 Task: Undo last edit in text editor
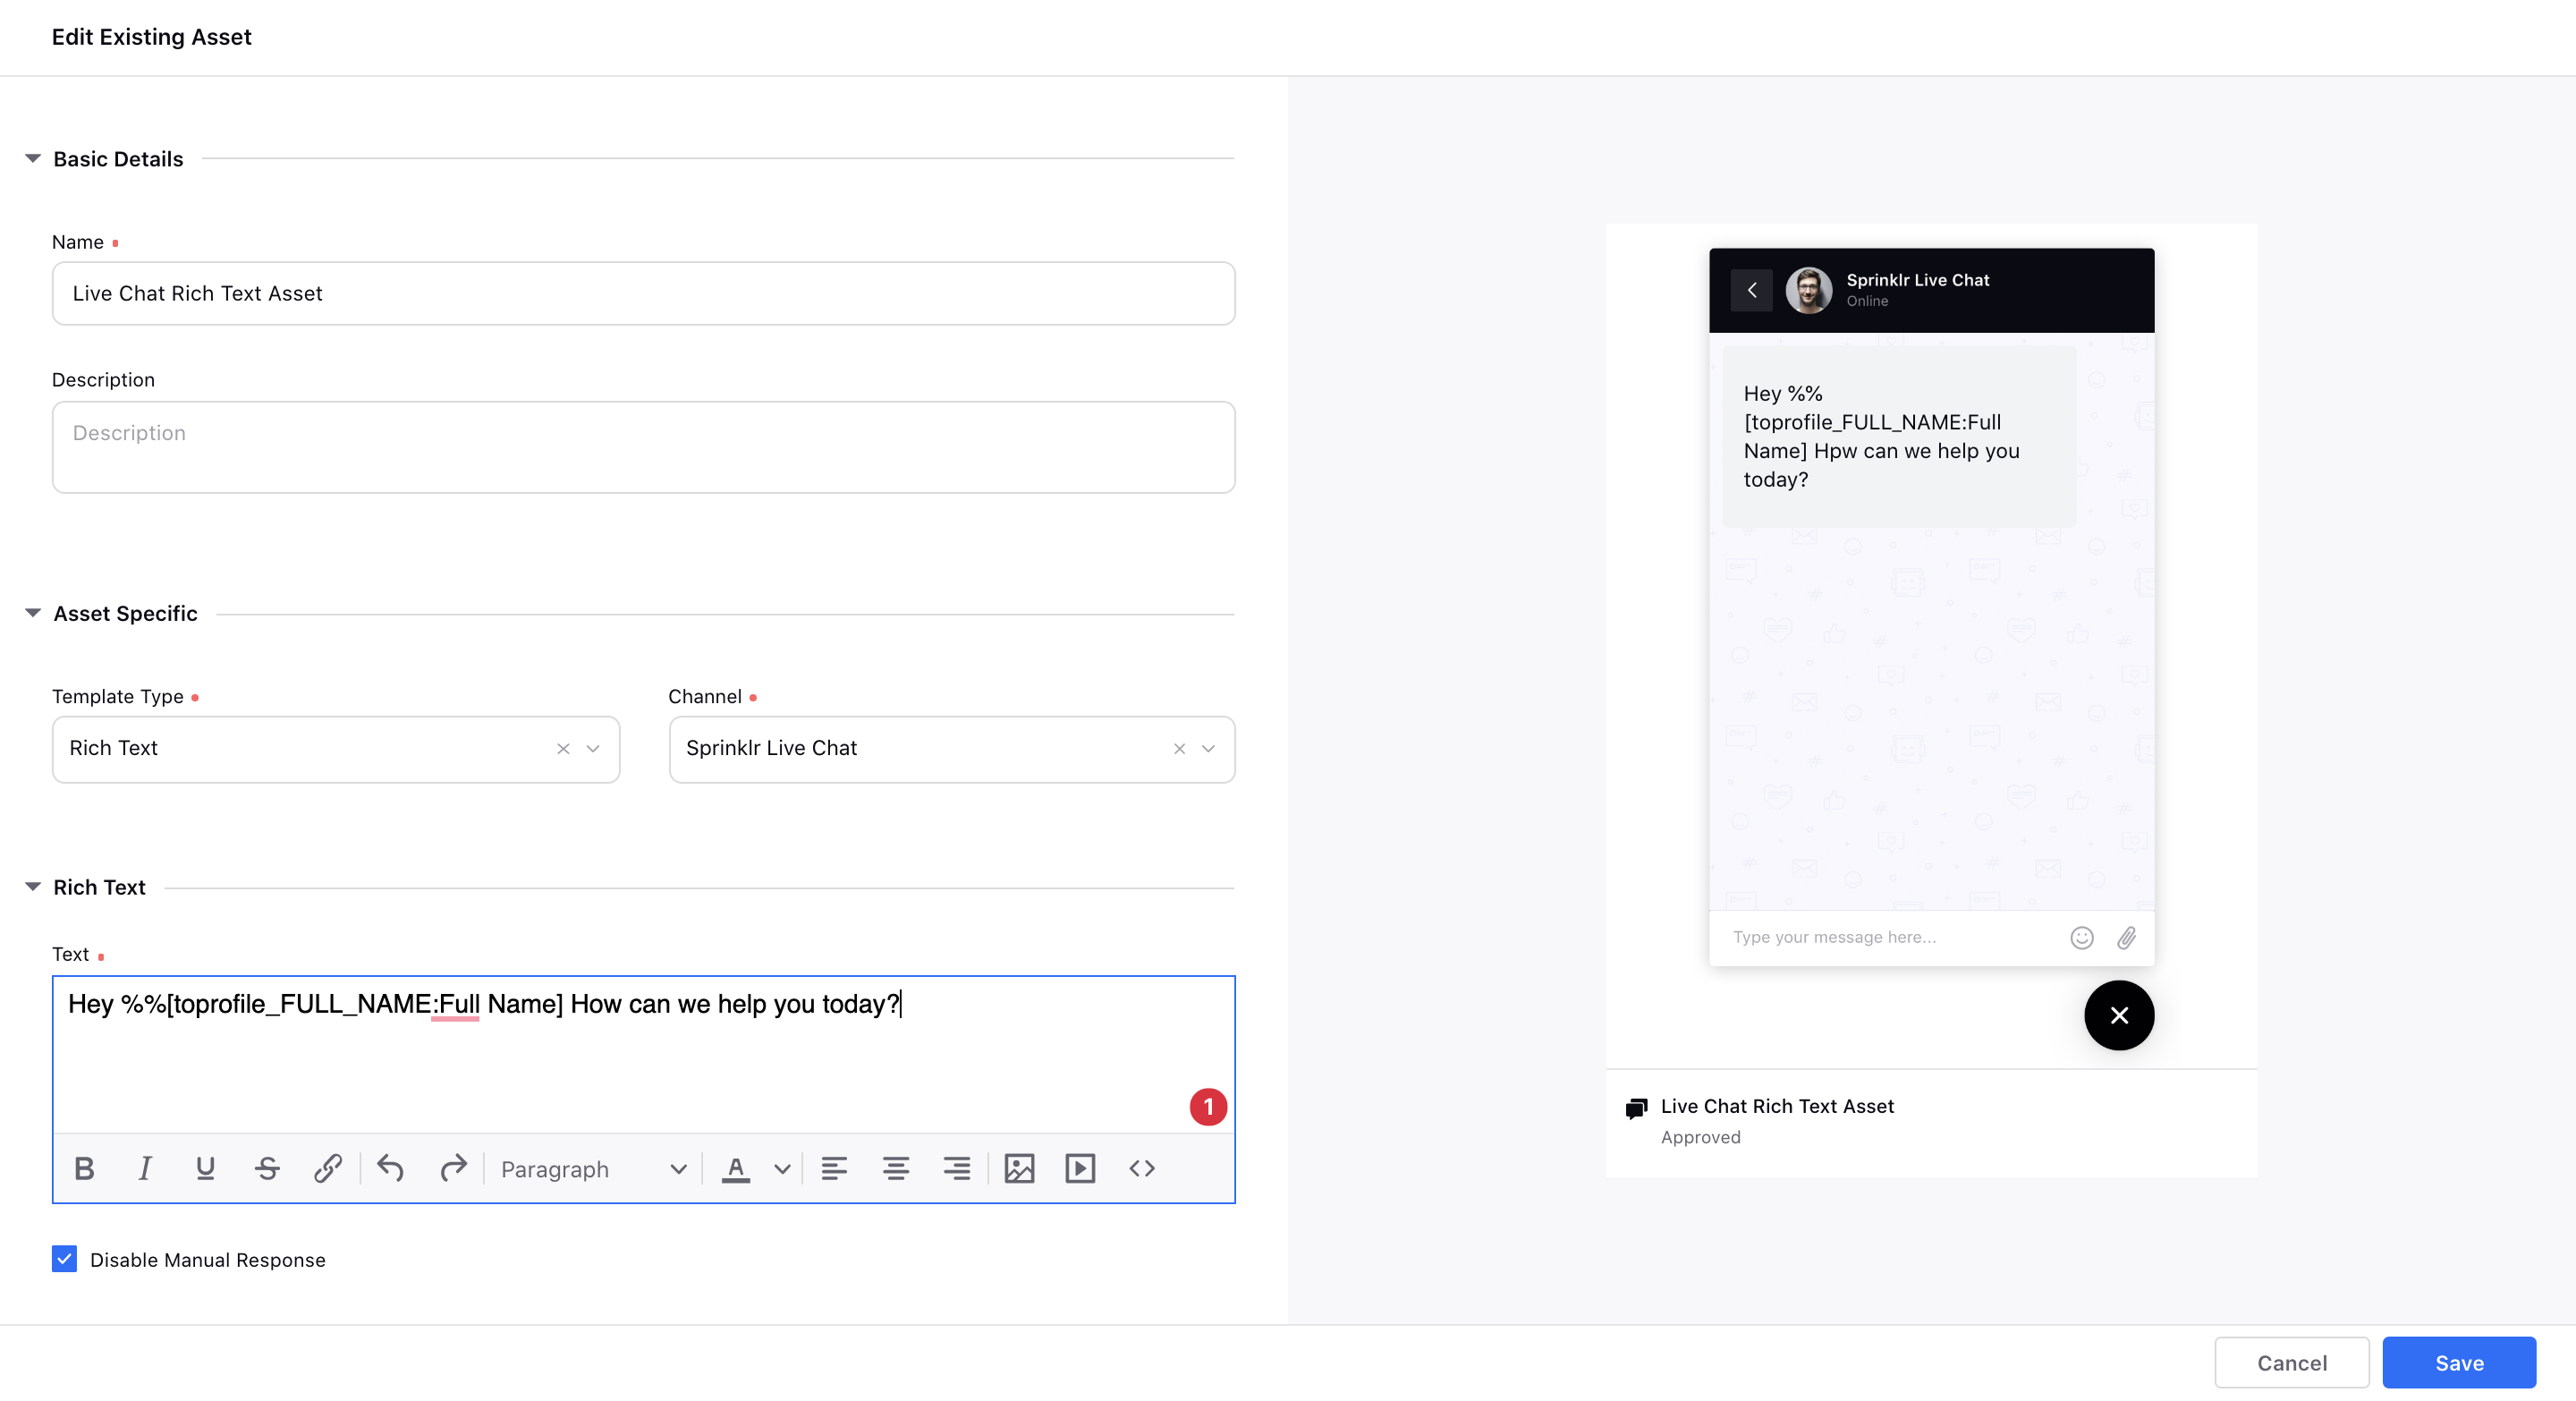tap(391, 1168)
